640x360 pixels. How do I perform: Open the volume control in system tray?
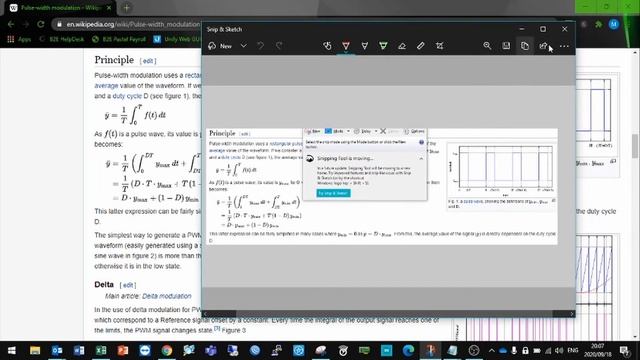pos(559,350)
